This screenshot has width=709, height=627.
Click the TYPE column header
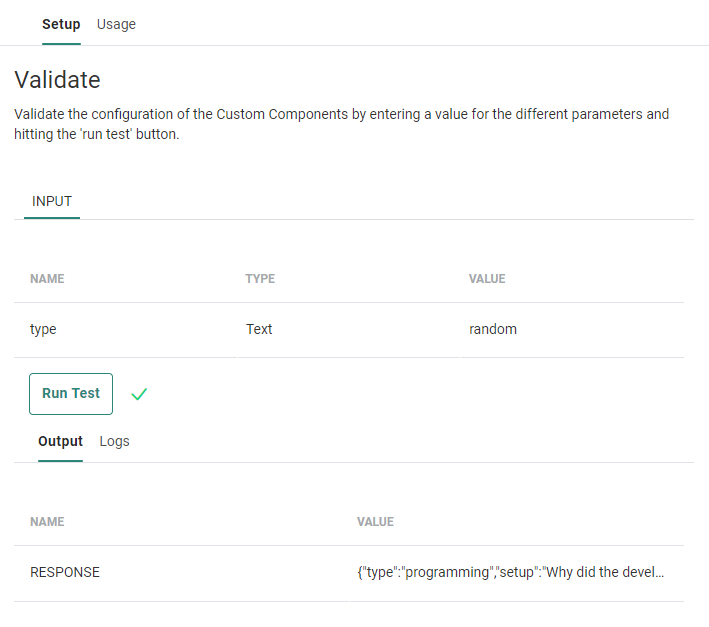pos(260,279)
